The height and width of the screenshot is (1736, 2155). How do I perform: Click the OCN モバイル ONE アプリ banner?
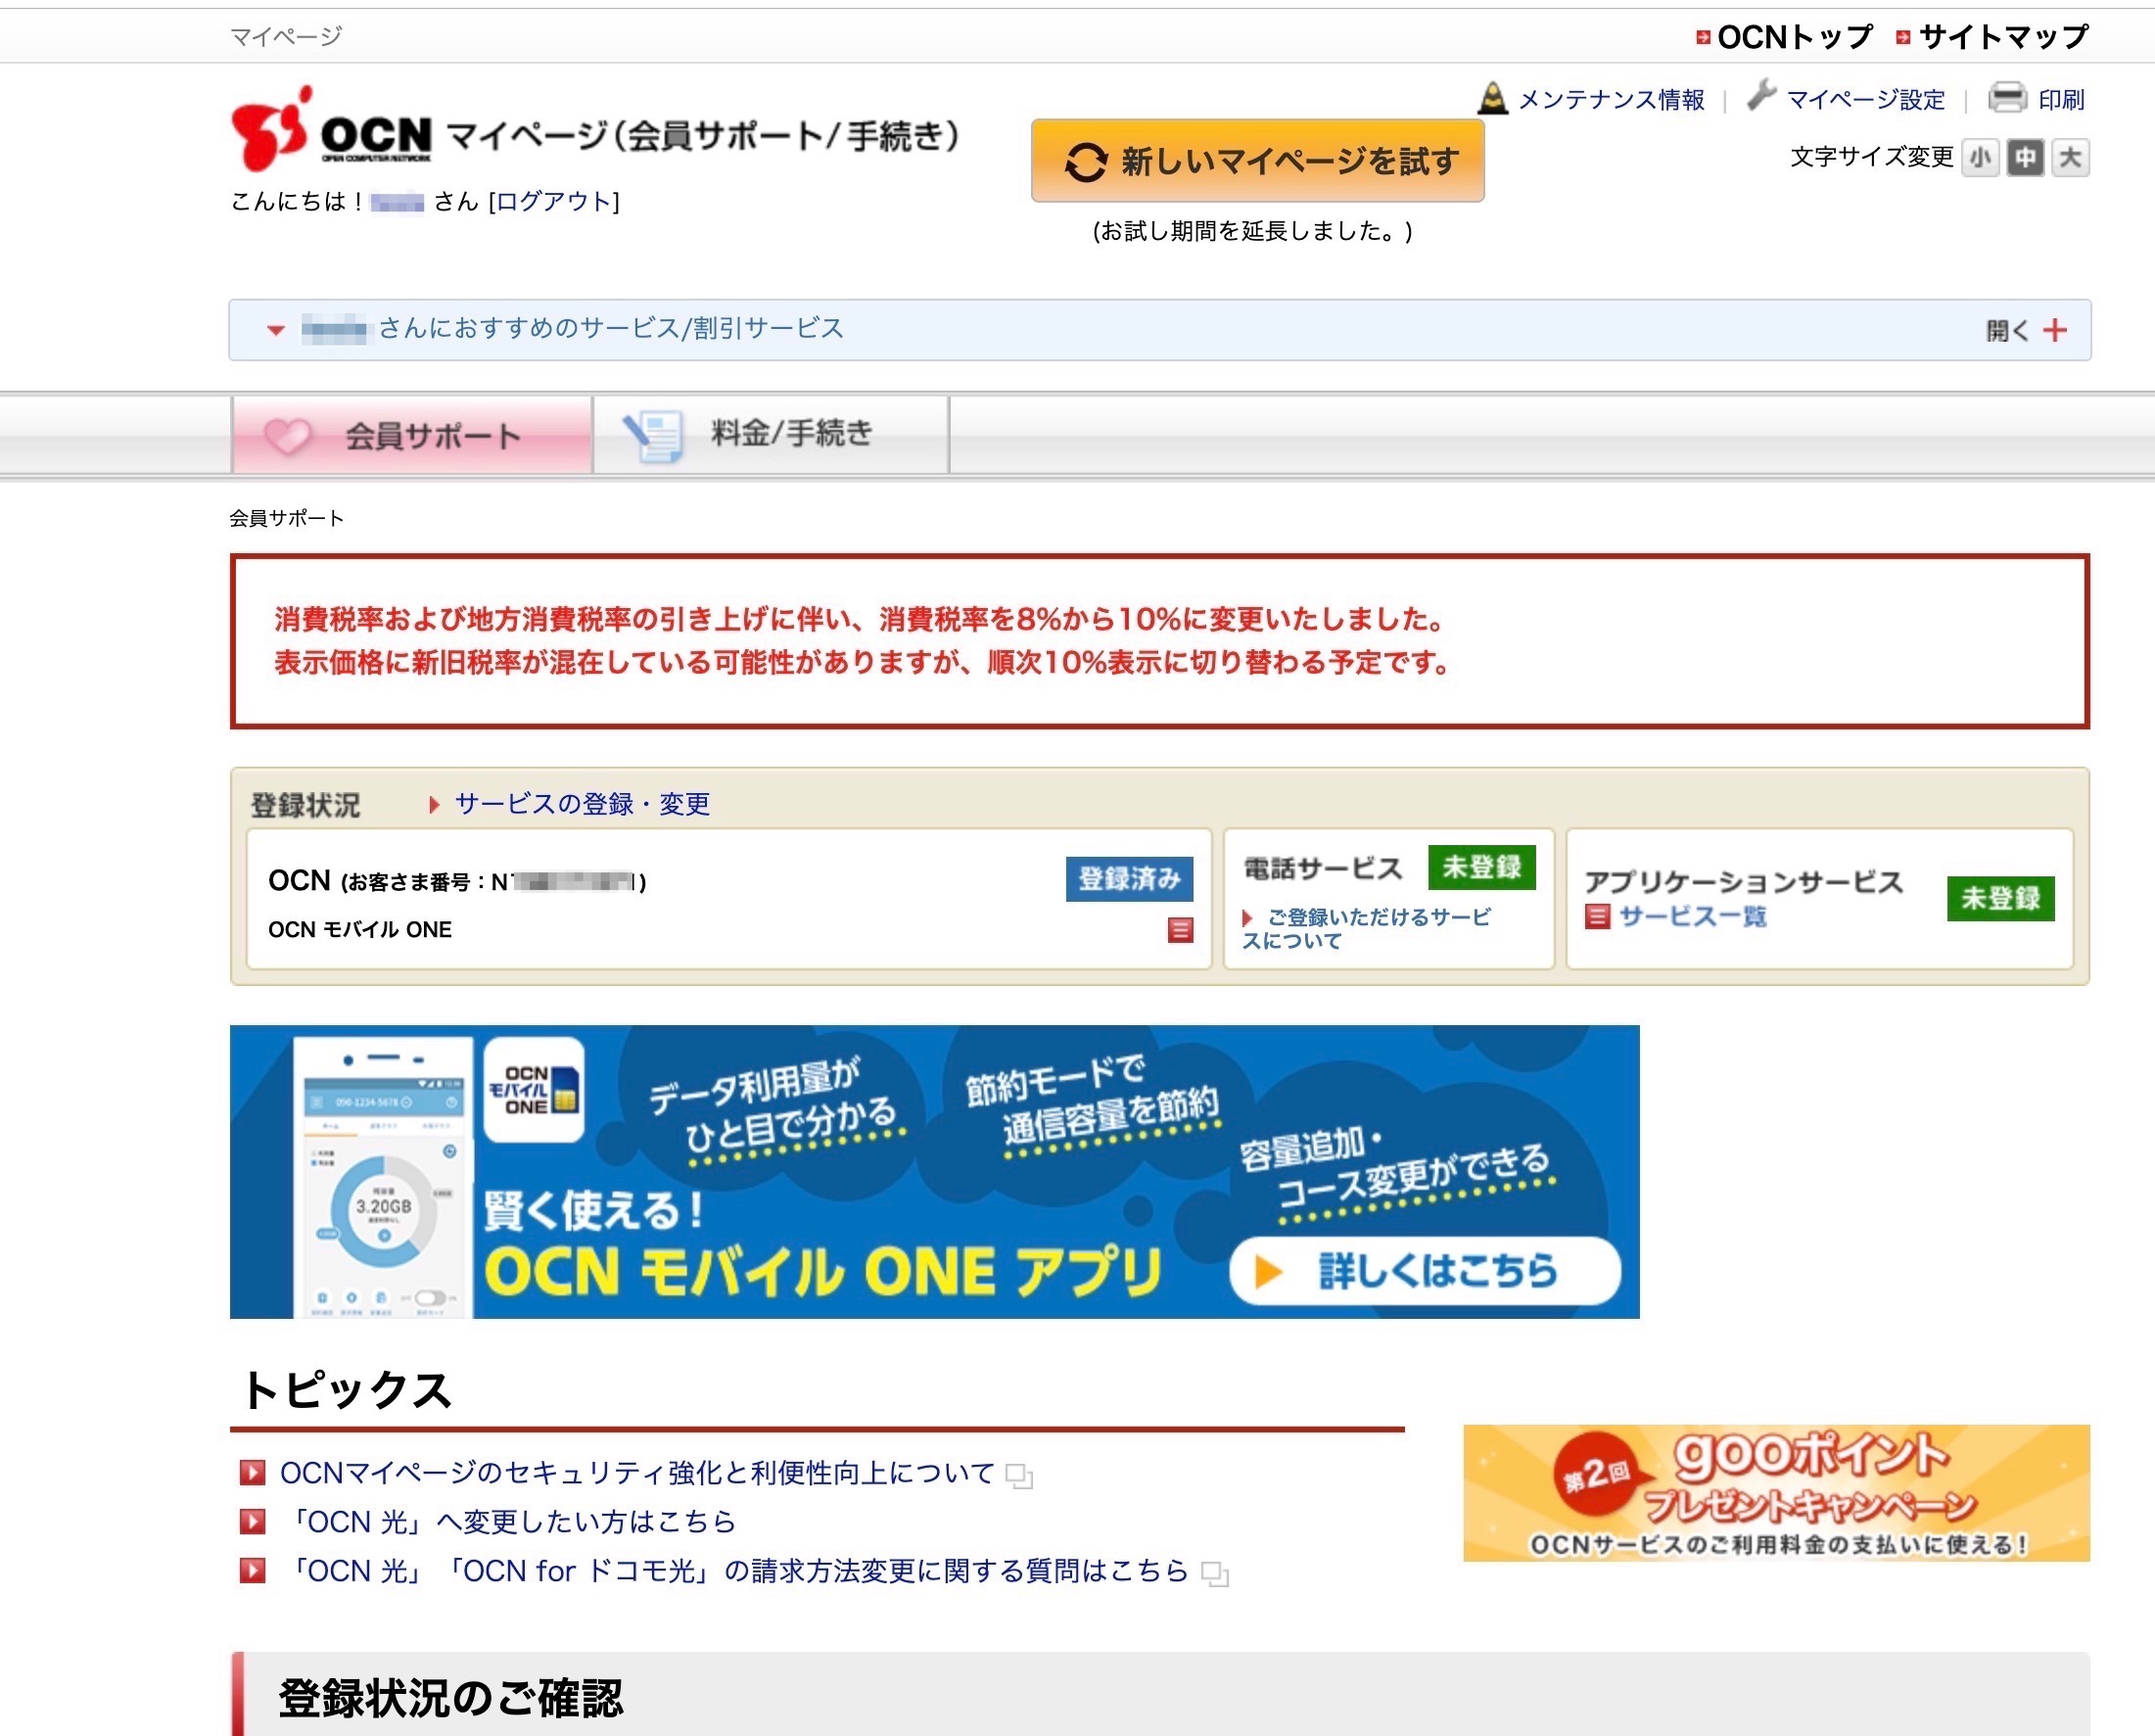coord(934,1171)
